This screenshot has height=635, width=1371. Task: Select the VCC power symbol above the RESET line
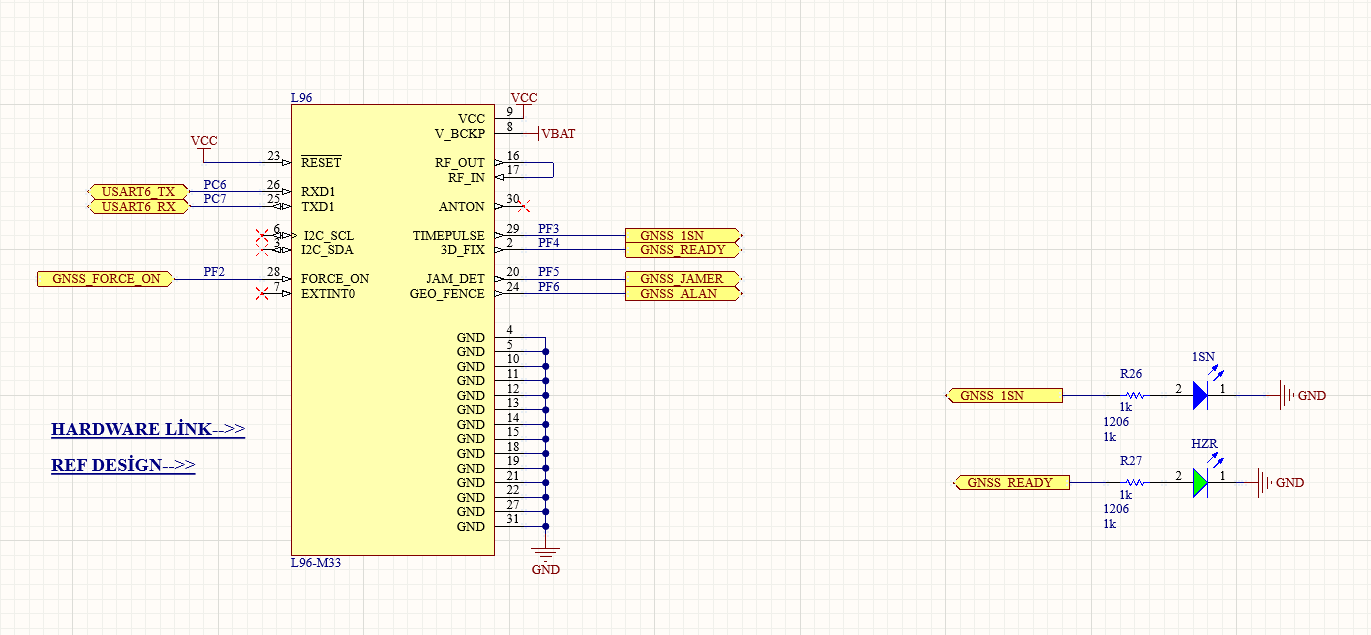click(204, 144)
